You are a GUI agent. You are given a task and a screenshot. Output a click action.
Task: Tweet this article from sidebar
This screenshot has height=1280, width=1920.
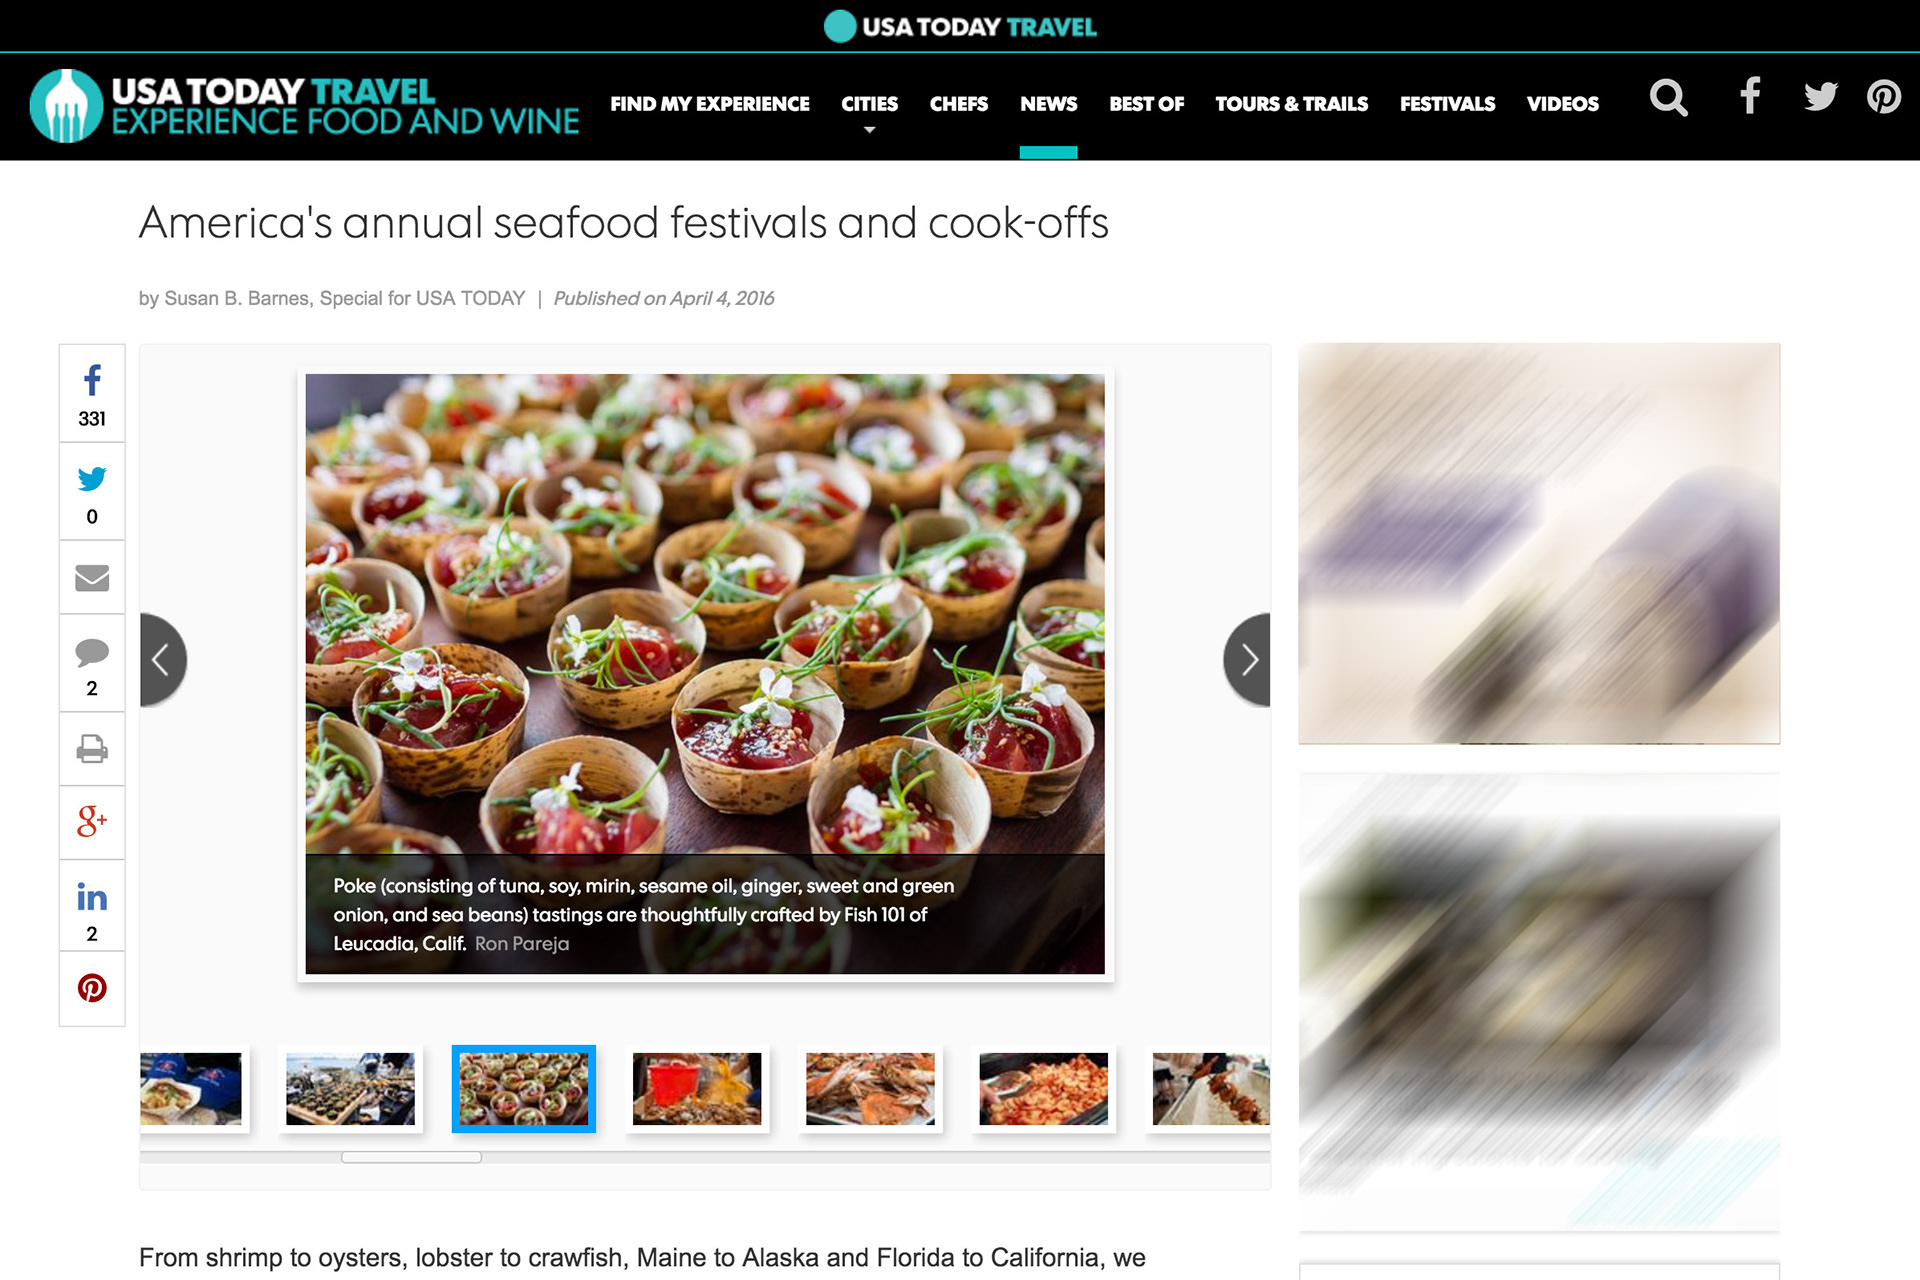point(92,492)
